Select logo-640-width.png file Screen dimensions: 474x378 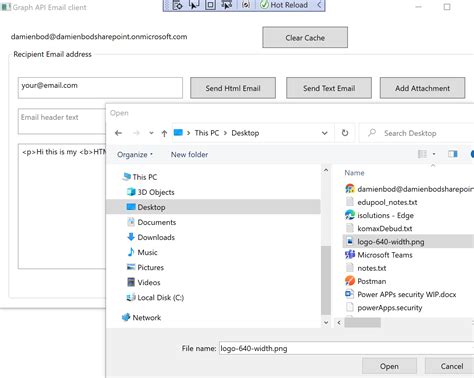pyautogui.click(x=409, y=242)
